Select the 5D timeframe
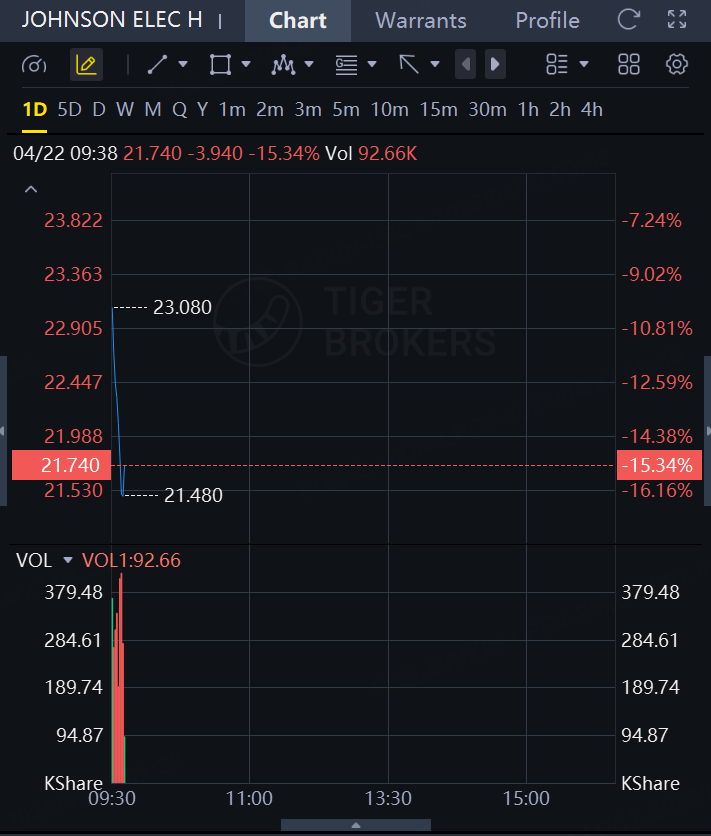This screenshot has height=836, width=711. (x=69, y=110)
